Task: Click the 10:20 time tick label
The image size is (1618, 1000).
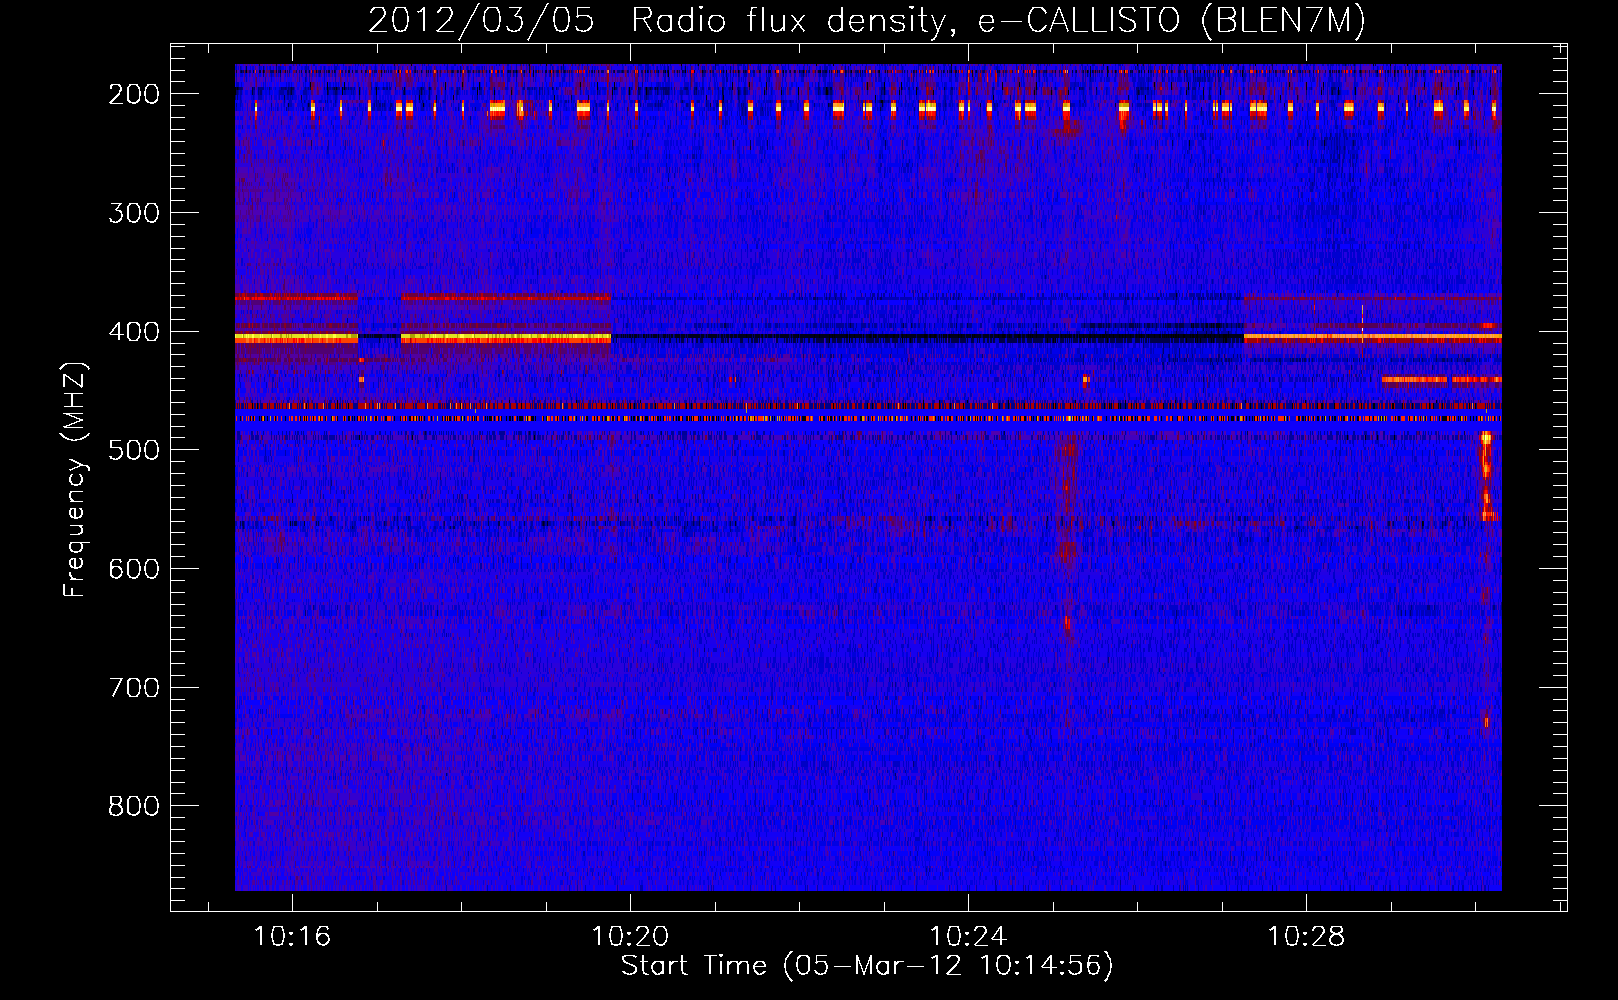Action: click(x=630, y=937)
